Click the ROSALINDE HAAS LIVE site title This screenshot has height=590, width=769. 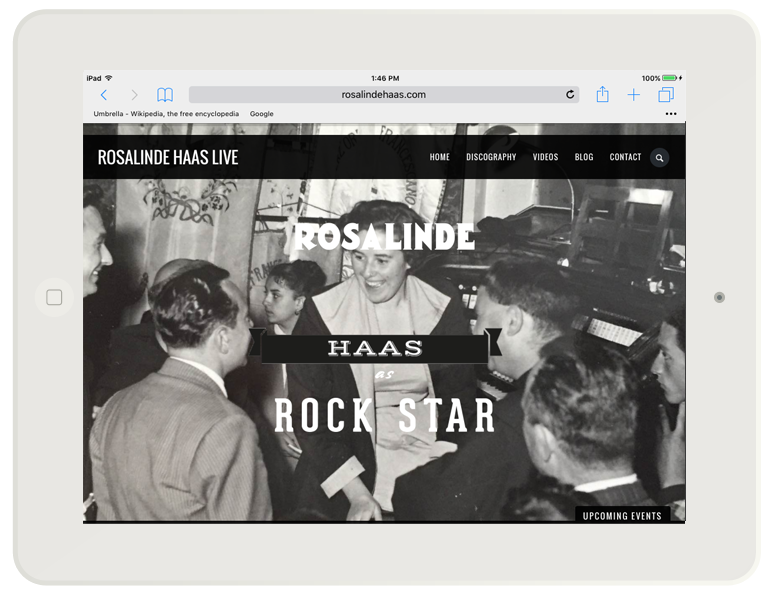167,157
